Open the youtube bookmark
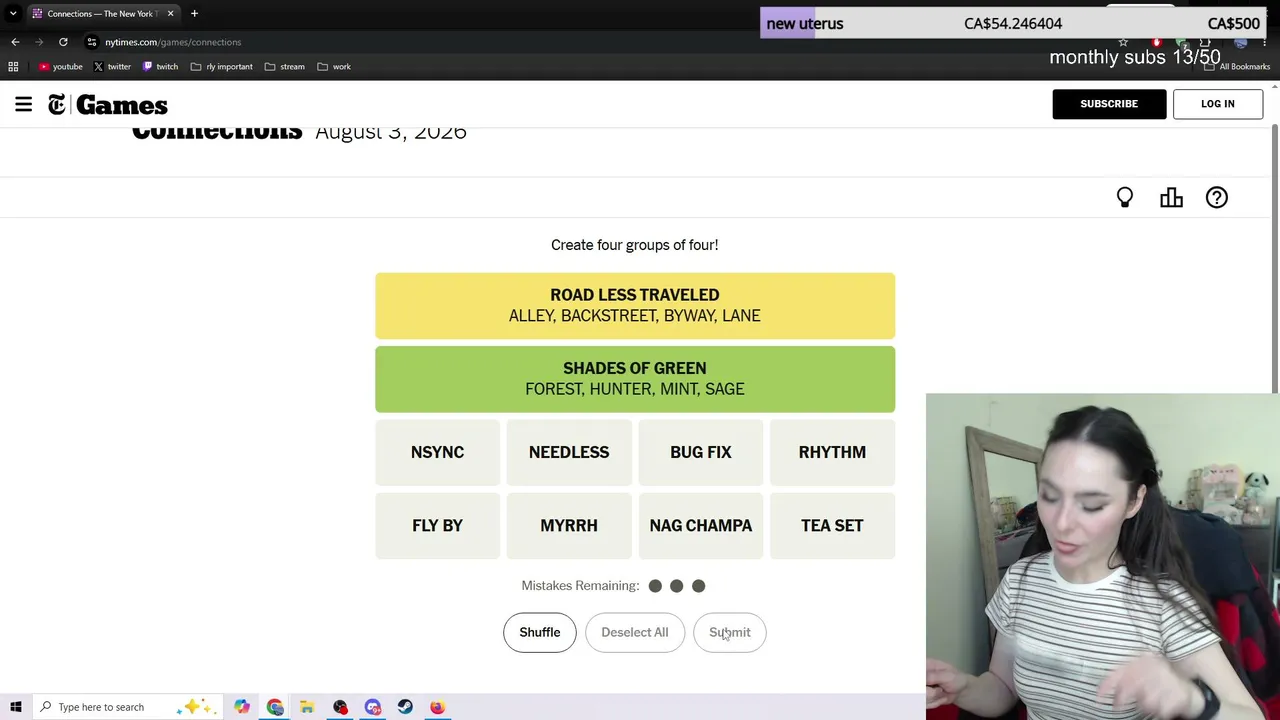 tap(61, 67)
